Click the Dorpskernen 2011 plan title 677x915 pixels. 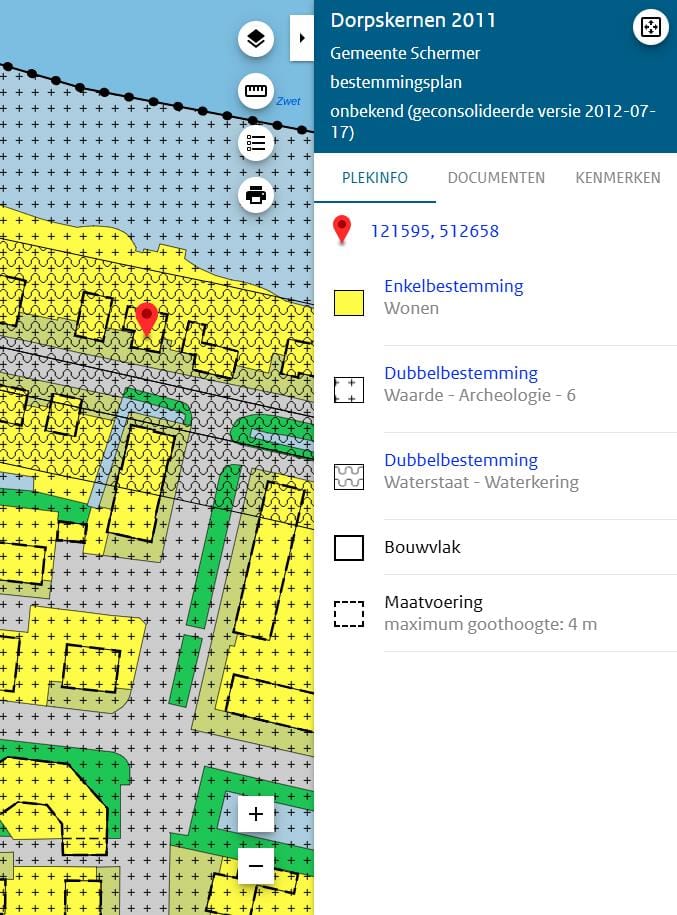pos(413,21)
